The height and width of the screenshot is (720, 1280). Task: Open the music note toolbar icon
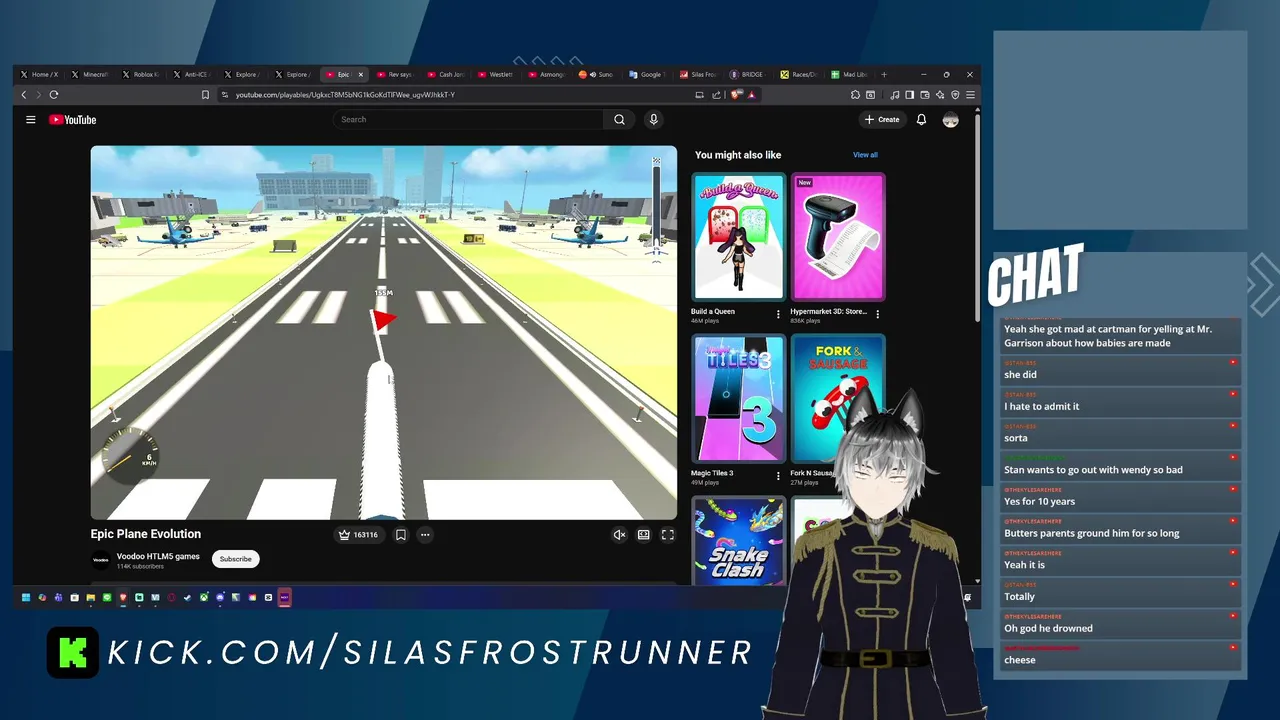coord(895,95)
